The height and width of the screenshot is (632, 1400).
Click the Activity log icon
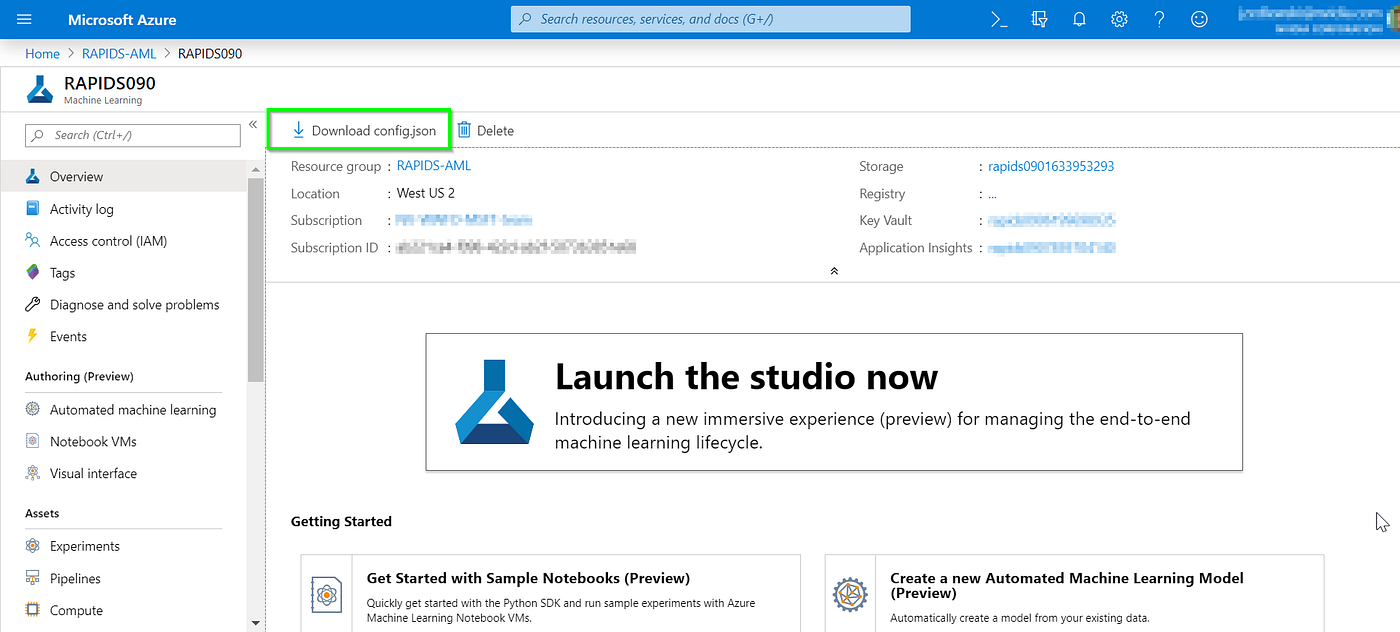[32, 209]
